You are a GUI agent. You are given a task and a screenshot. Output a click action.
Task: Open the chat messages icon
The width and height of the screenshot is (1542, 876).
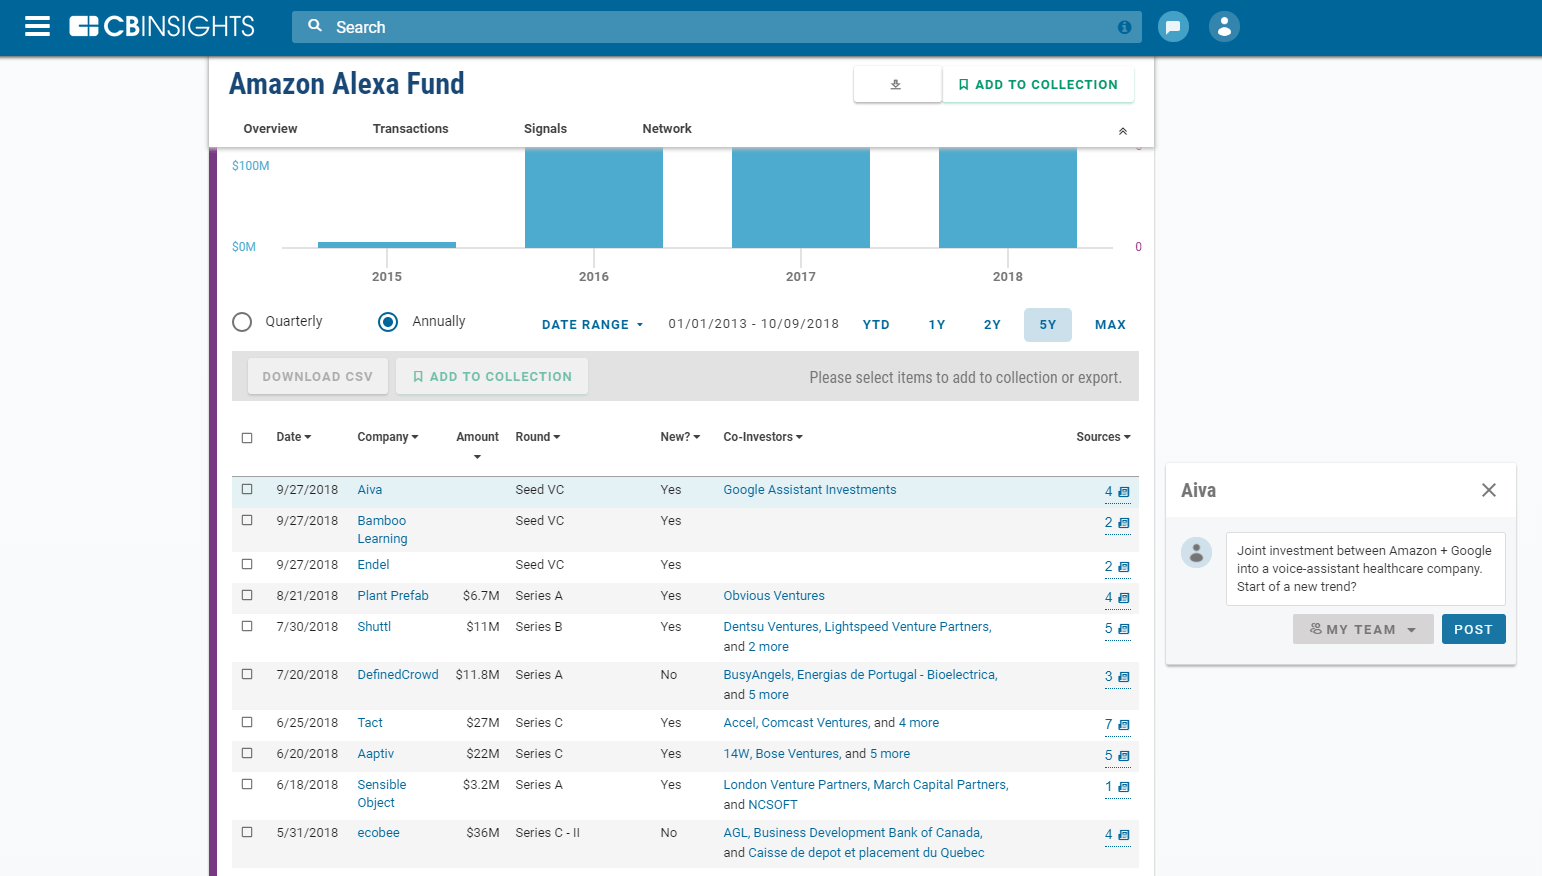coord(1173,27)
